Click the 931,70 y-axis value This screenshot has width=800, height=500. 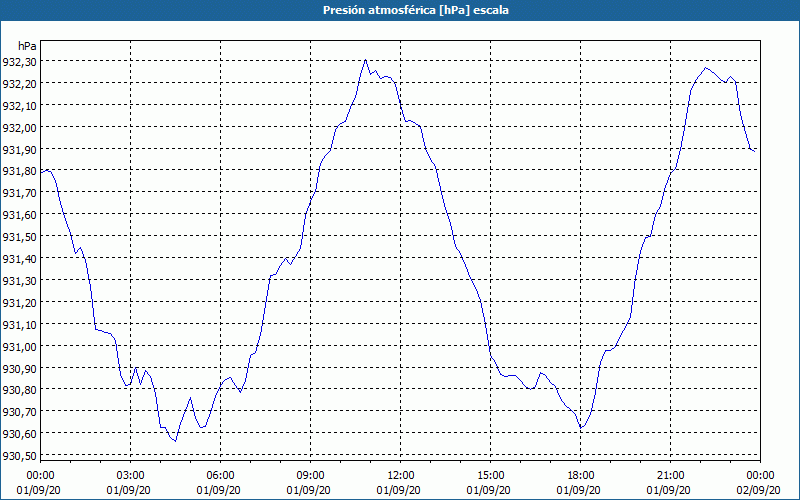[x=20, y=193]
